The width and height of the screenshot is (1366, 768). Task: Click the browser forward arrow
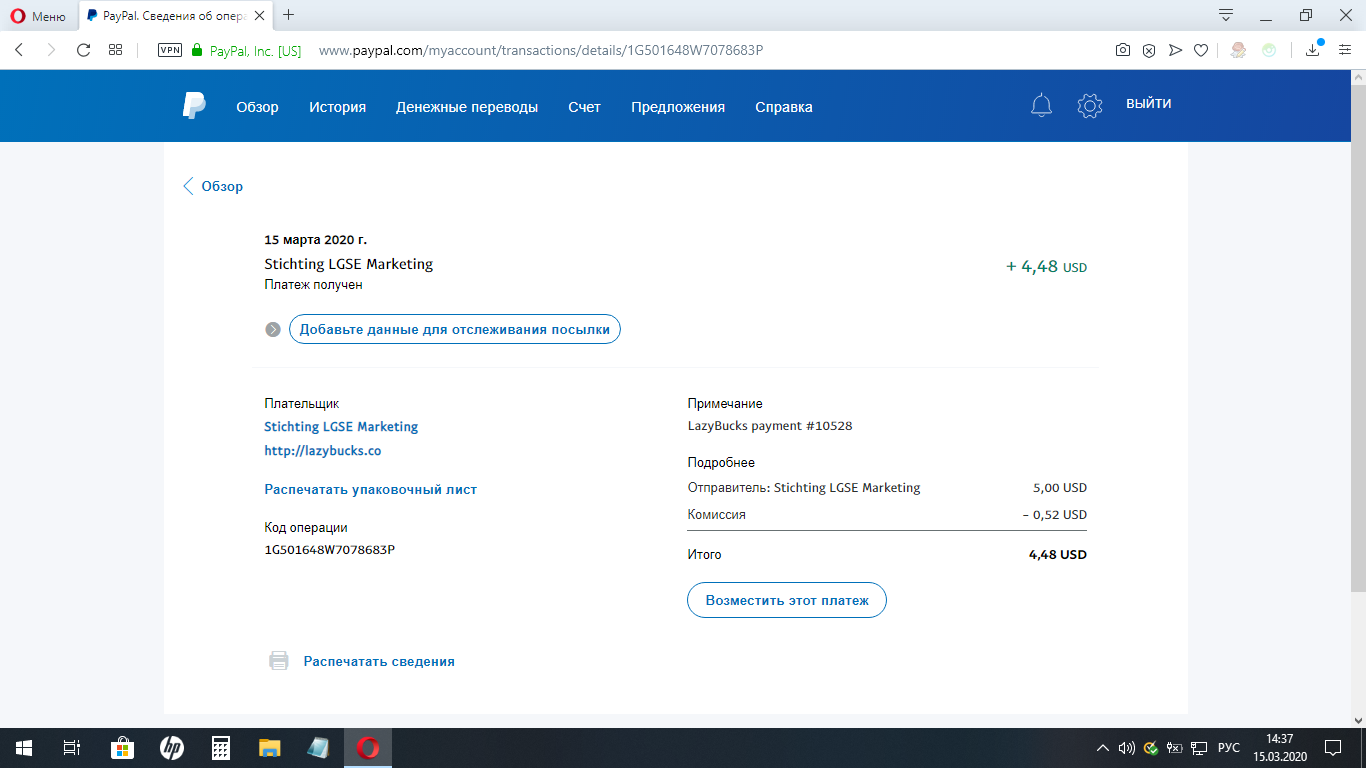point(51,50)
